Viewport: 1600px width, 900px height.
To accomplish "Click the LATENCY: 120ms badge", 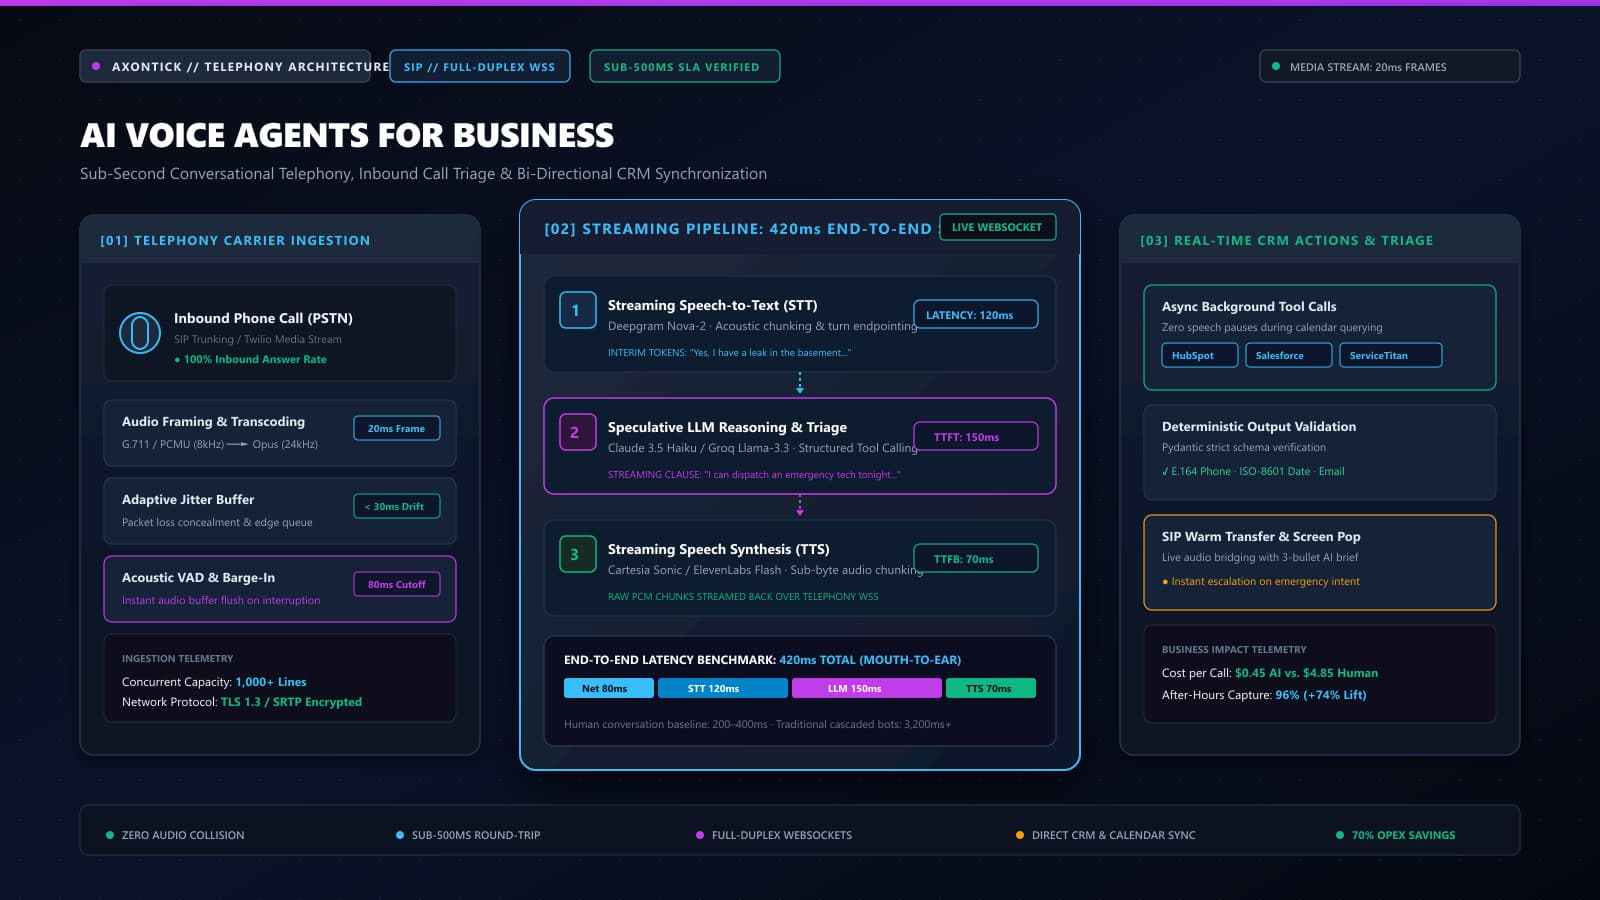I will click(975, 314).
